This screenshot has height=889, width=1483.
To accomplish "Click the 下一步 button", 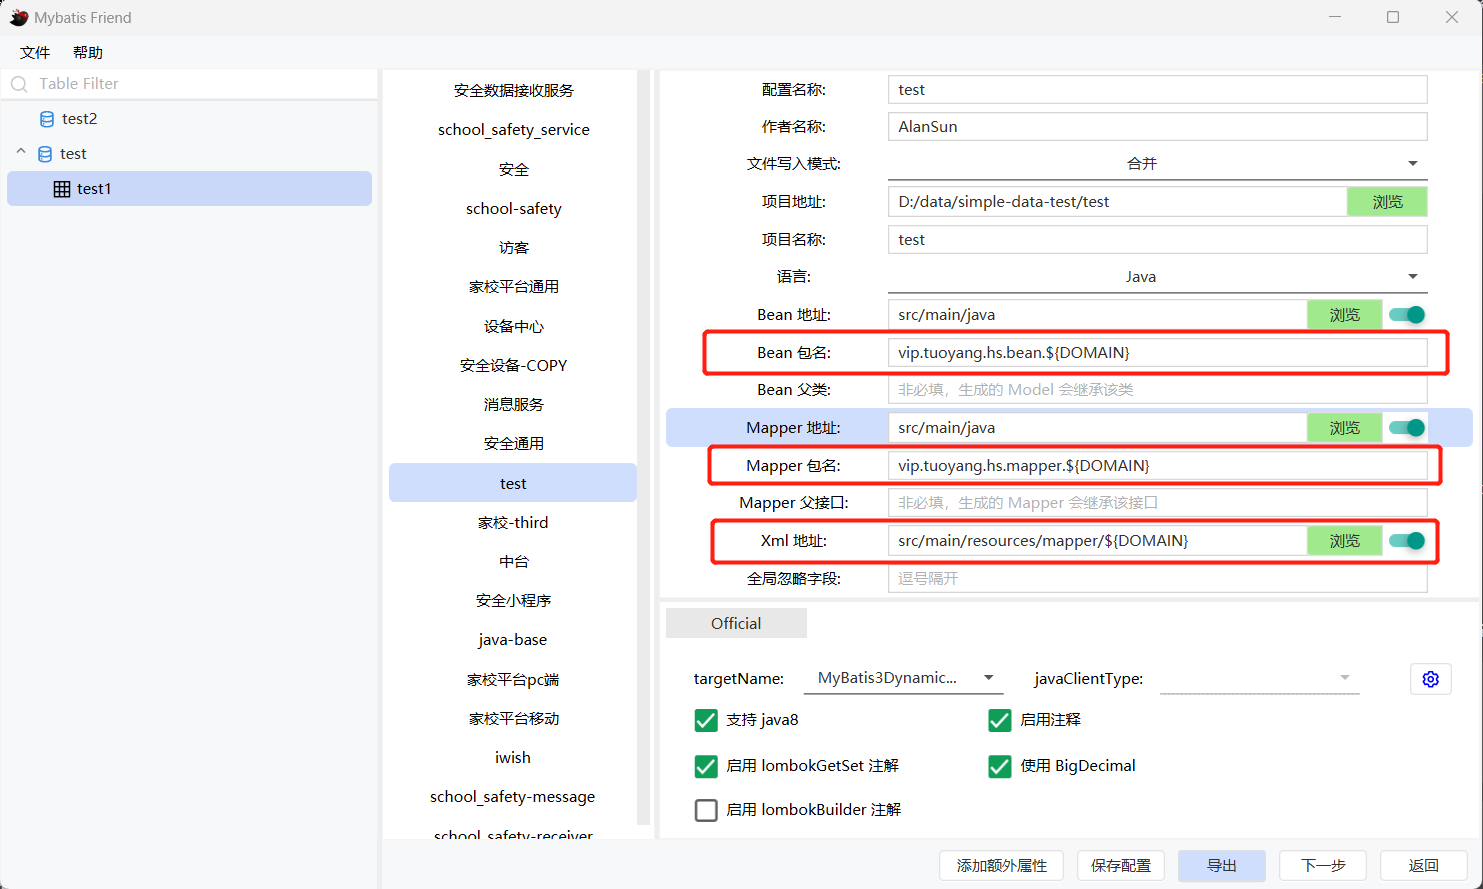I will click(x=1323, y=866).
